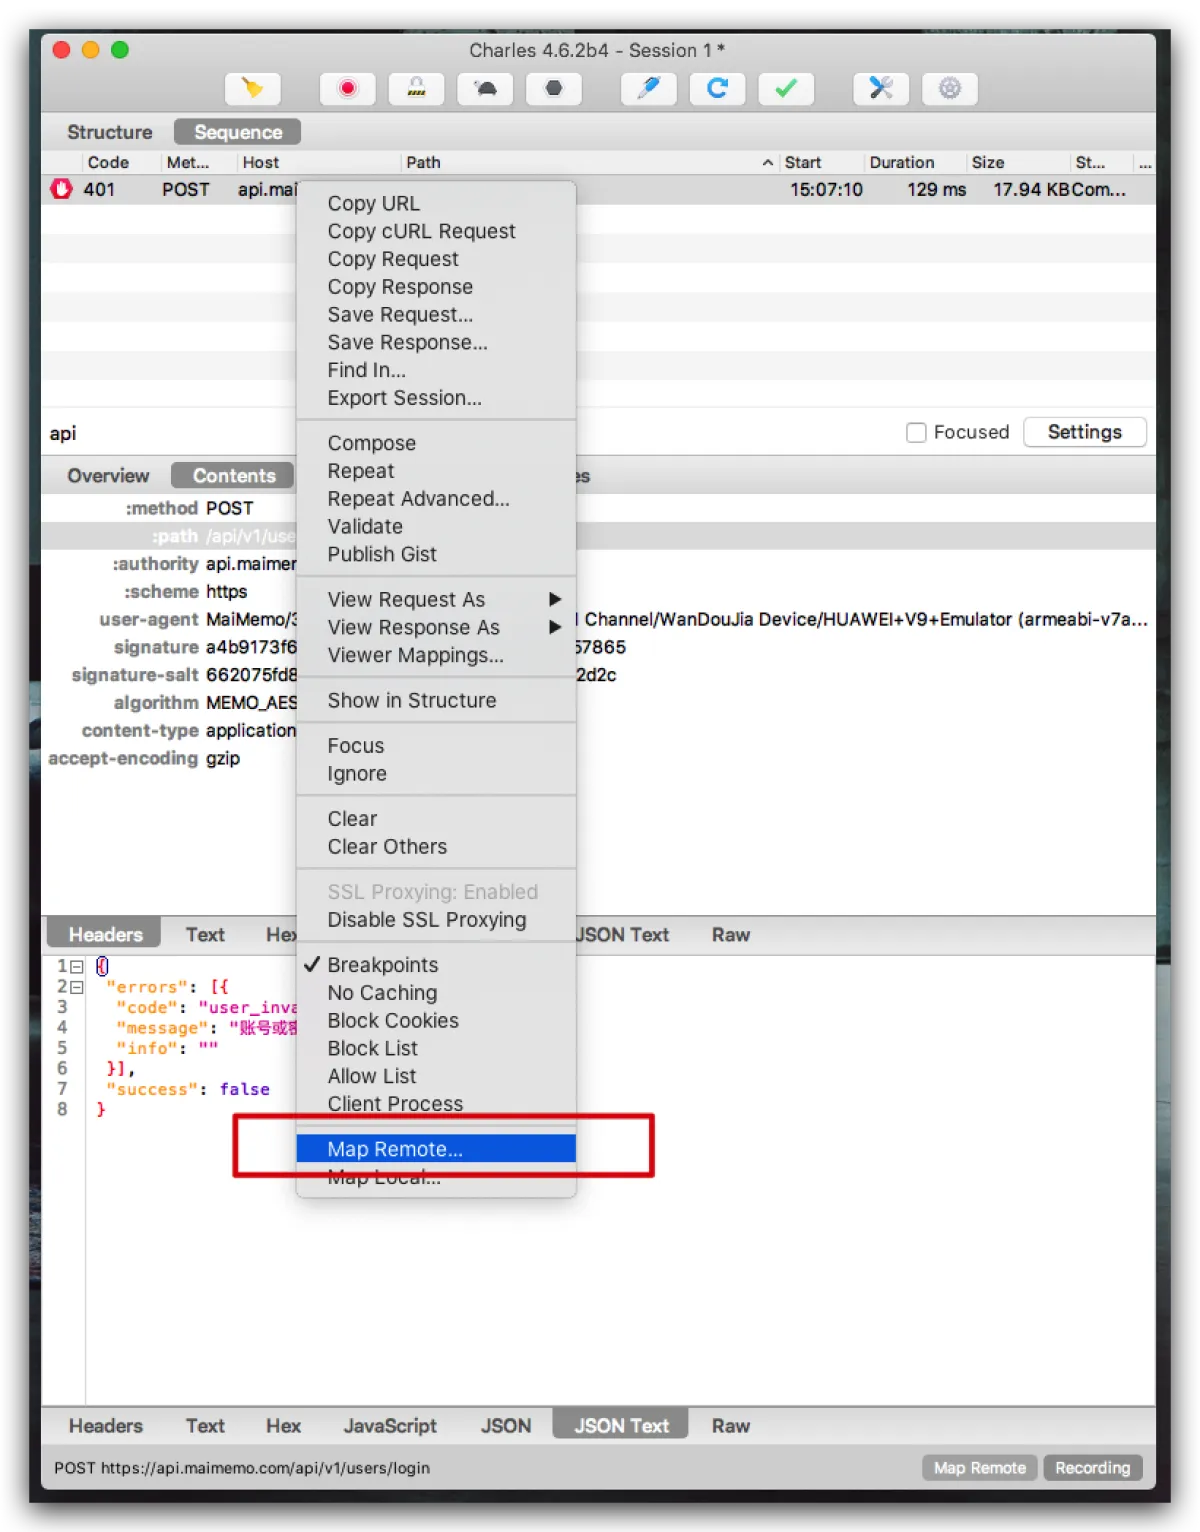Toggle breakpoints hexagon toolbar icon

553,89
